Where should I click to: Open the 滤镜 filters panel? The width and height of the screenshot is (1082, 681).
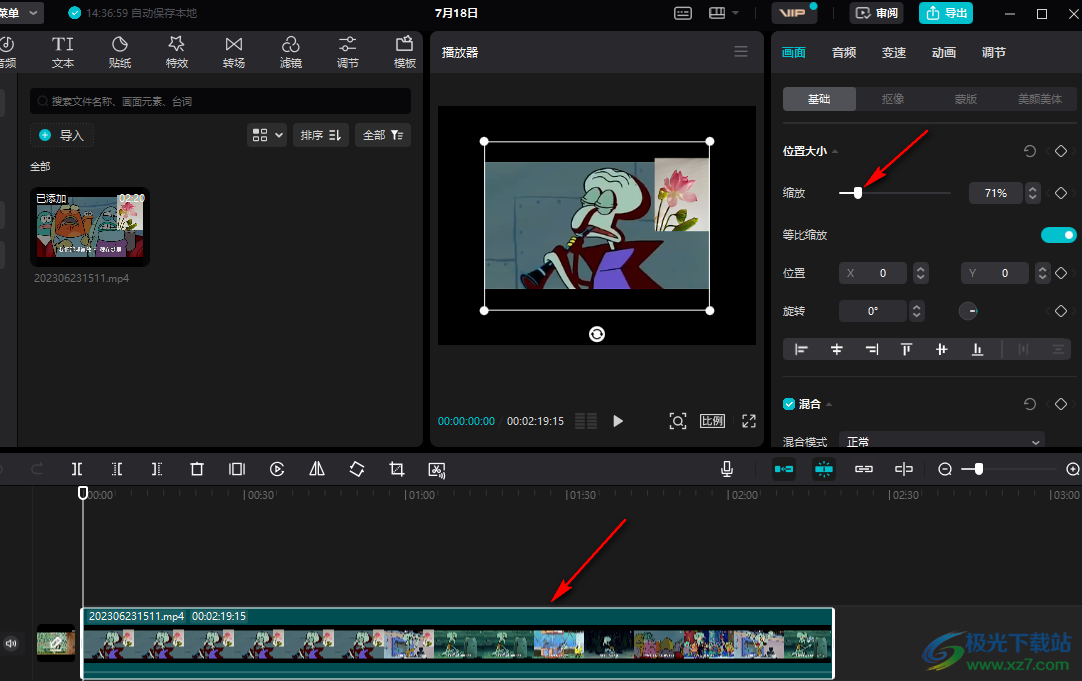tap(291, 52)
